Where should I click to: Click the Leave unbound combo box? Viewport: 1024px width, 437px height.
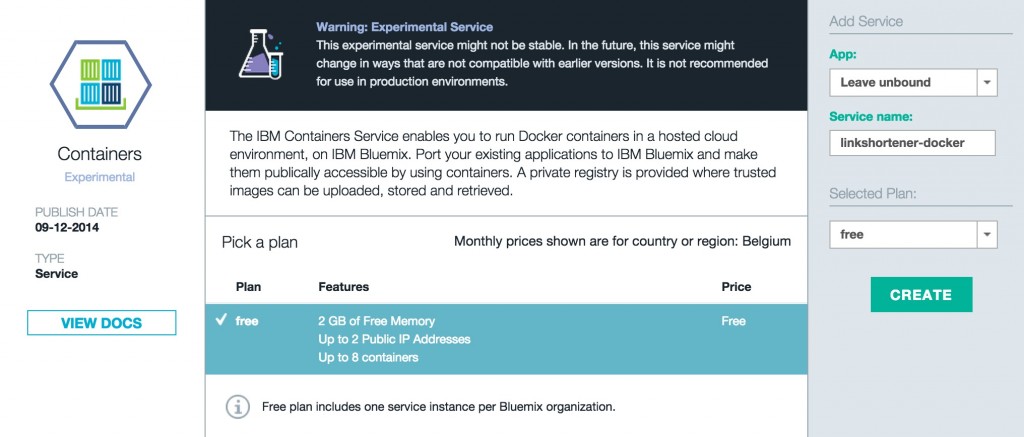click(913, 83)
